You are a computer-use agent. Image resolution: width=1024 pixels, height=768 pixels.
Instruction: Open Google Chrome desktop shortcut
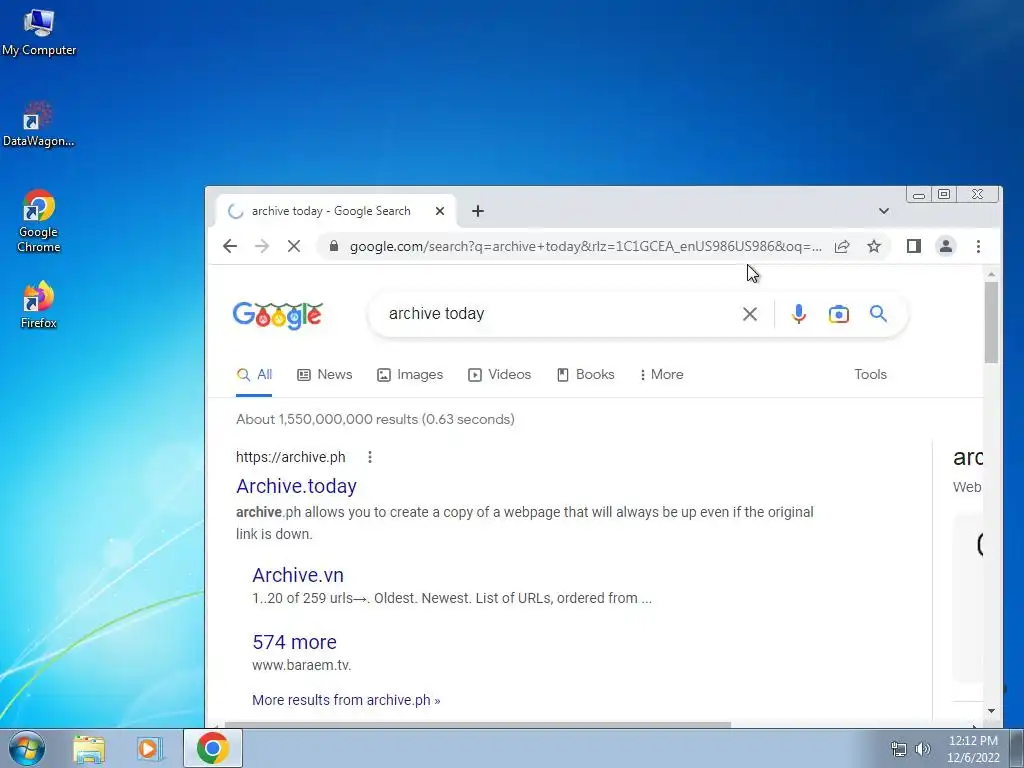click(39, 221)
